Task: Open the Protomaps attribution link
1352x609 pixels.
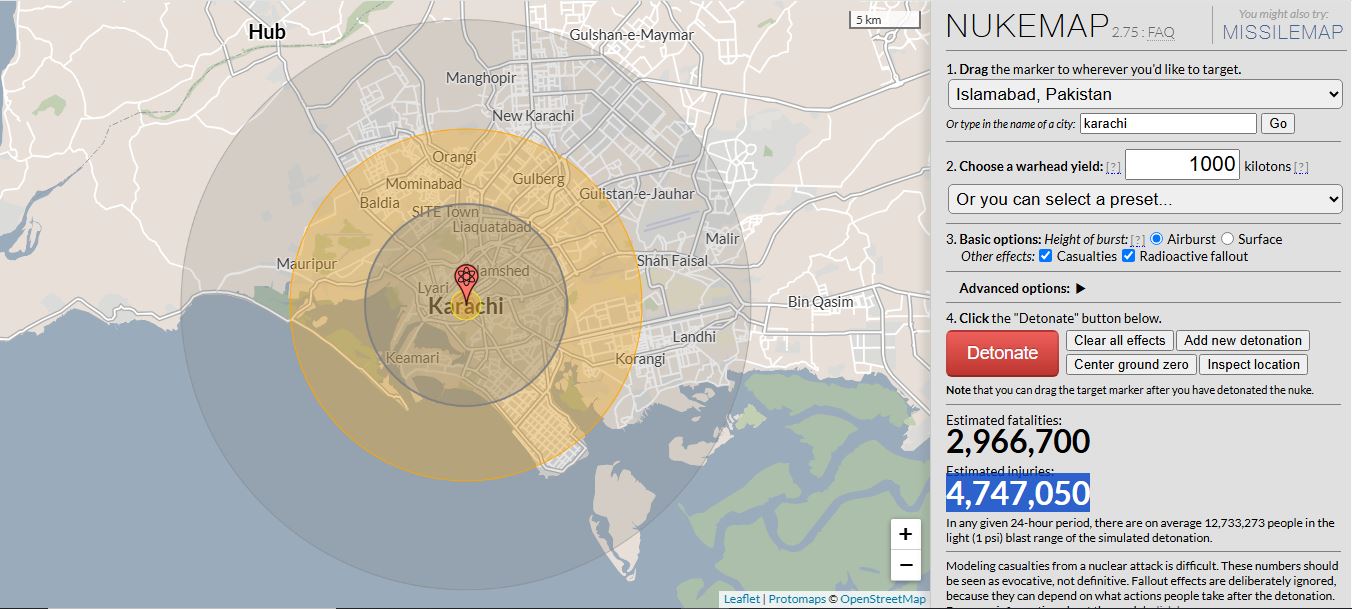Action: pyautogui.click(x=797, y=599)
